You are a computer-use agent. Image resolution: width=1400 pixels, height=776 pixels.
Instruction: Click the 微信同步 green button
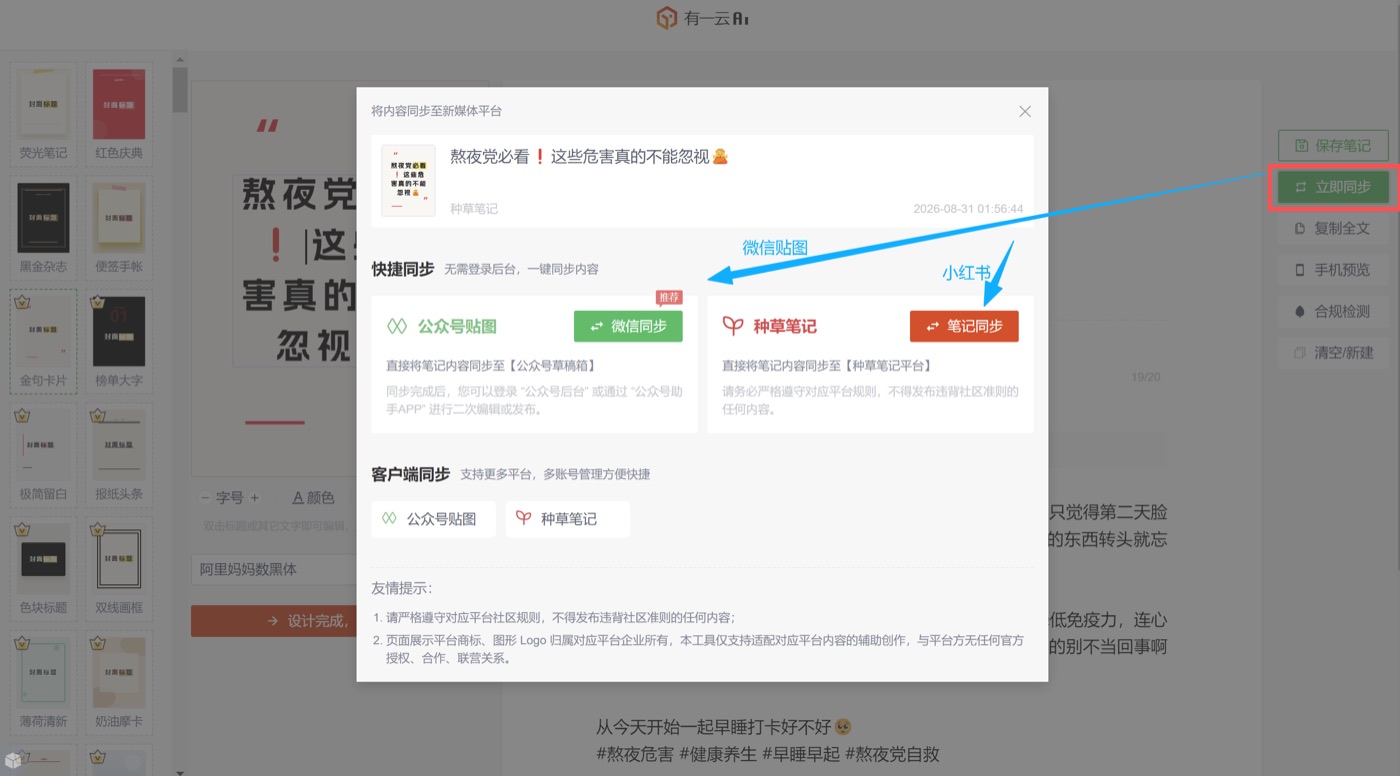point(628,326)
